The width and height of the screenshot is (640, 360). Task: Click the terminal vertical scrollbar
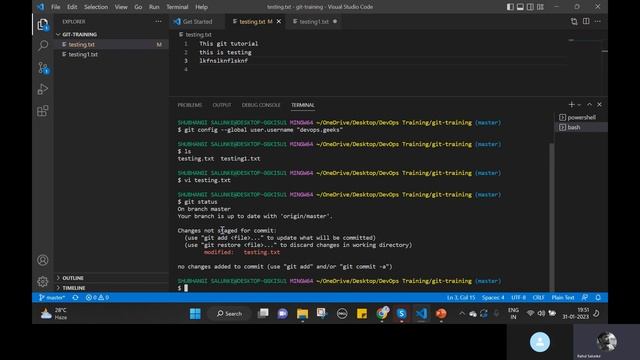(552, 216)
